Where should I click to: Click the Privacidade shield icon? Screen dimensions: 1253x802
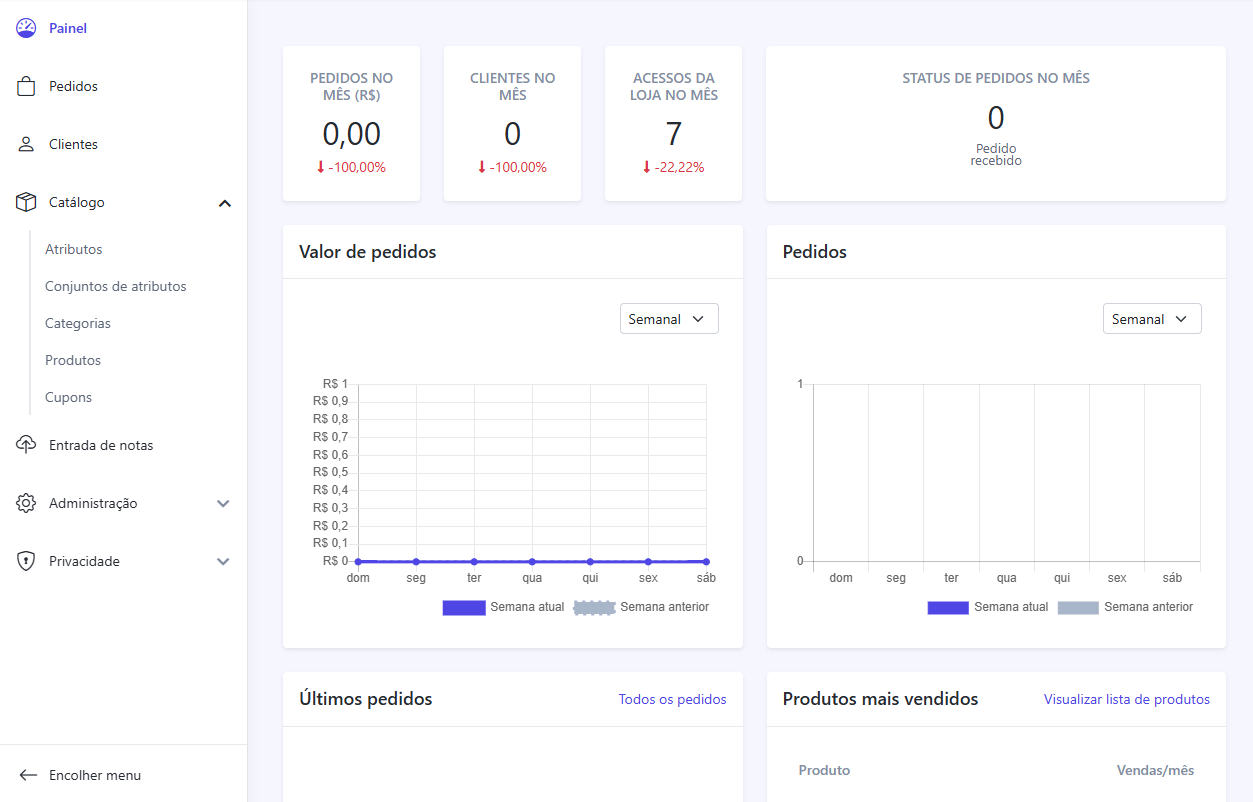pos(26,562)
